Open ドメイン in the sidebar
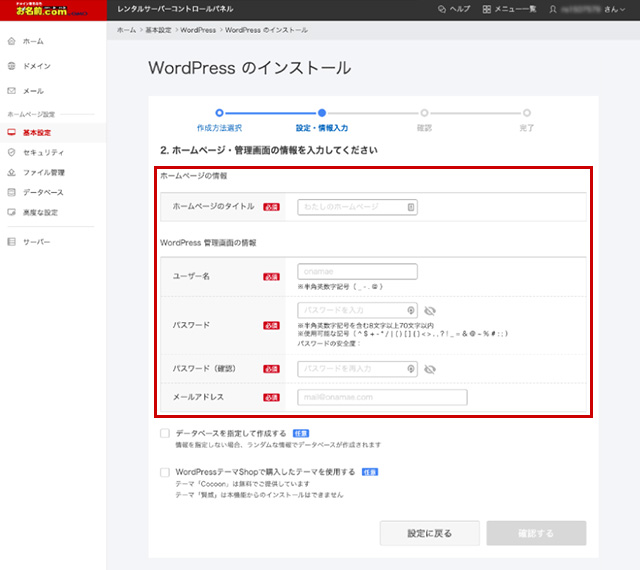Screen dimensions: 640x570 pyautogui.click(x=37, y=66)
